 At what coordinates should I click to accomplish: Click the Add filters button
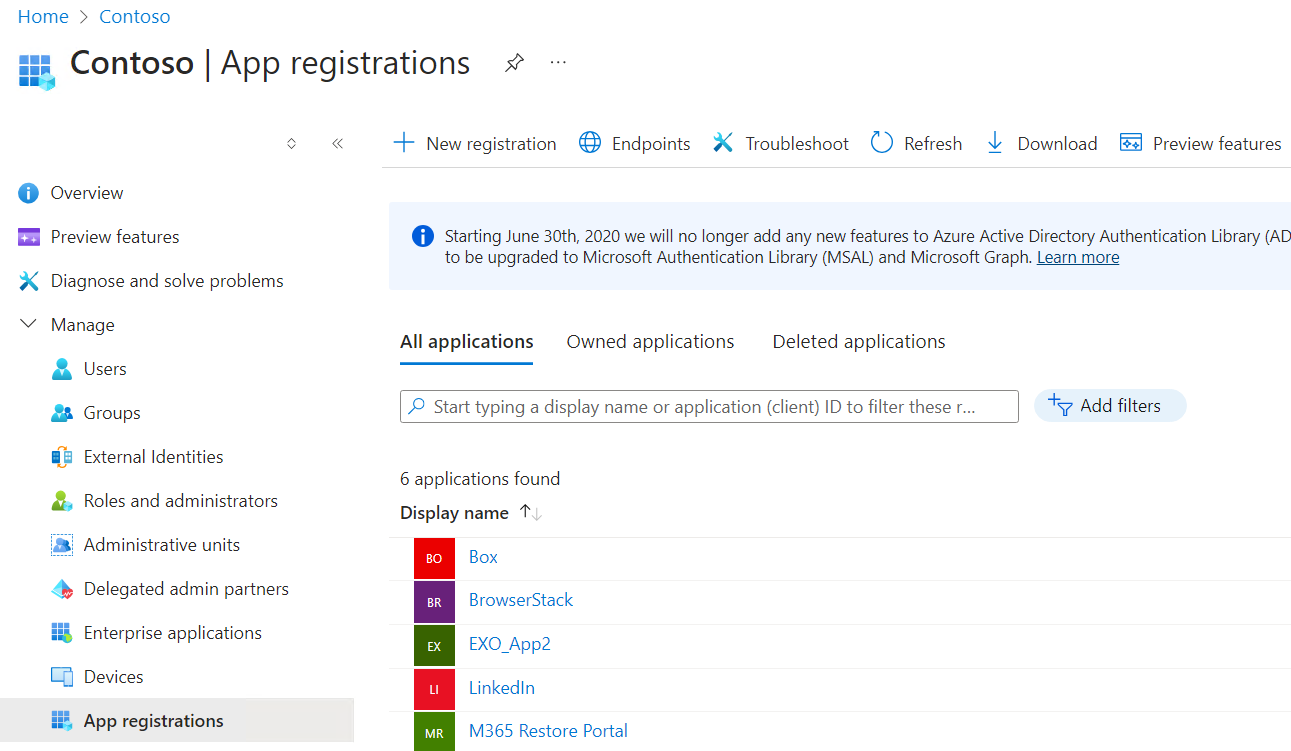point(1110,406)
